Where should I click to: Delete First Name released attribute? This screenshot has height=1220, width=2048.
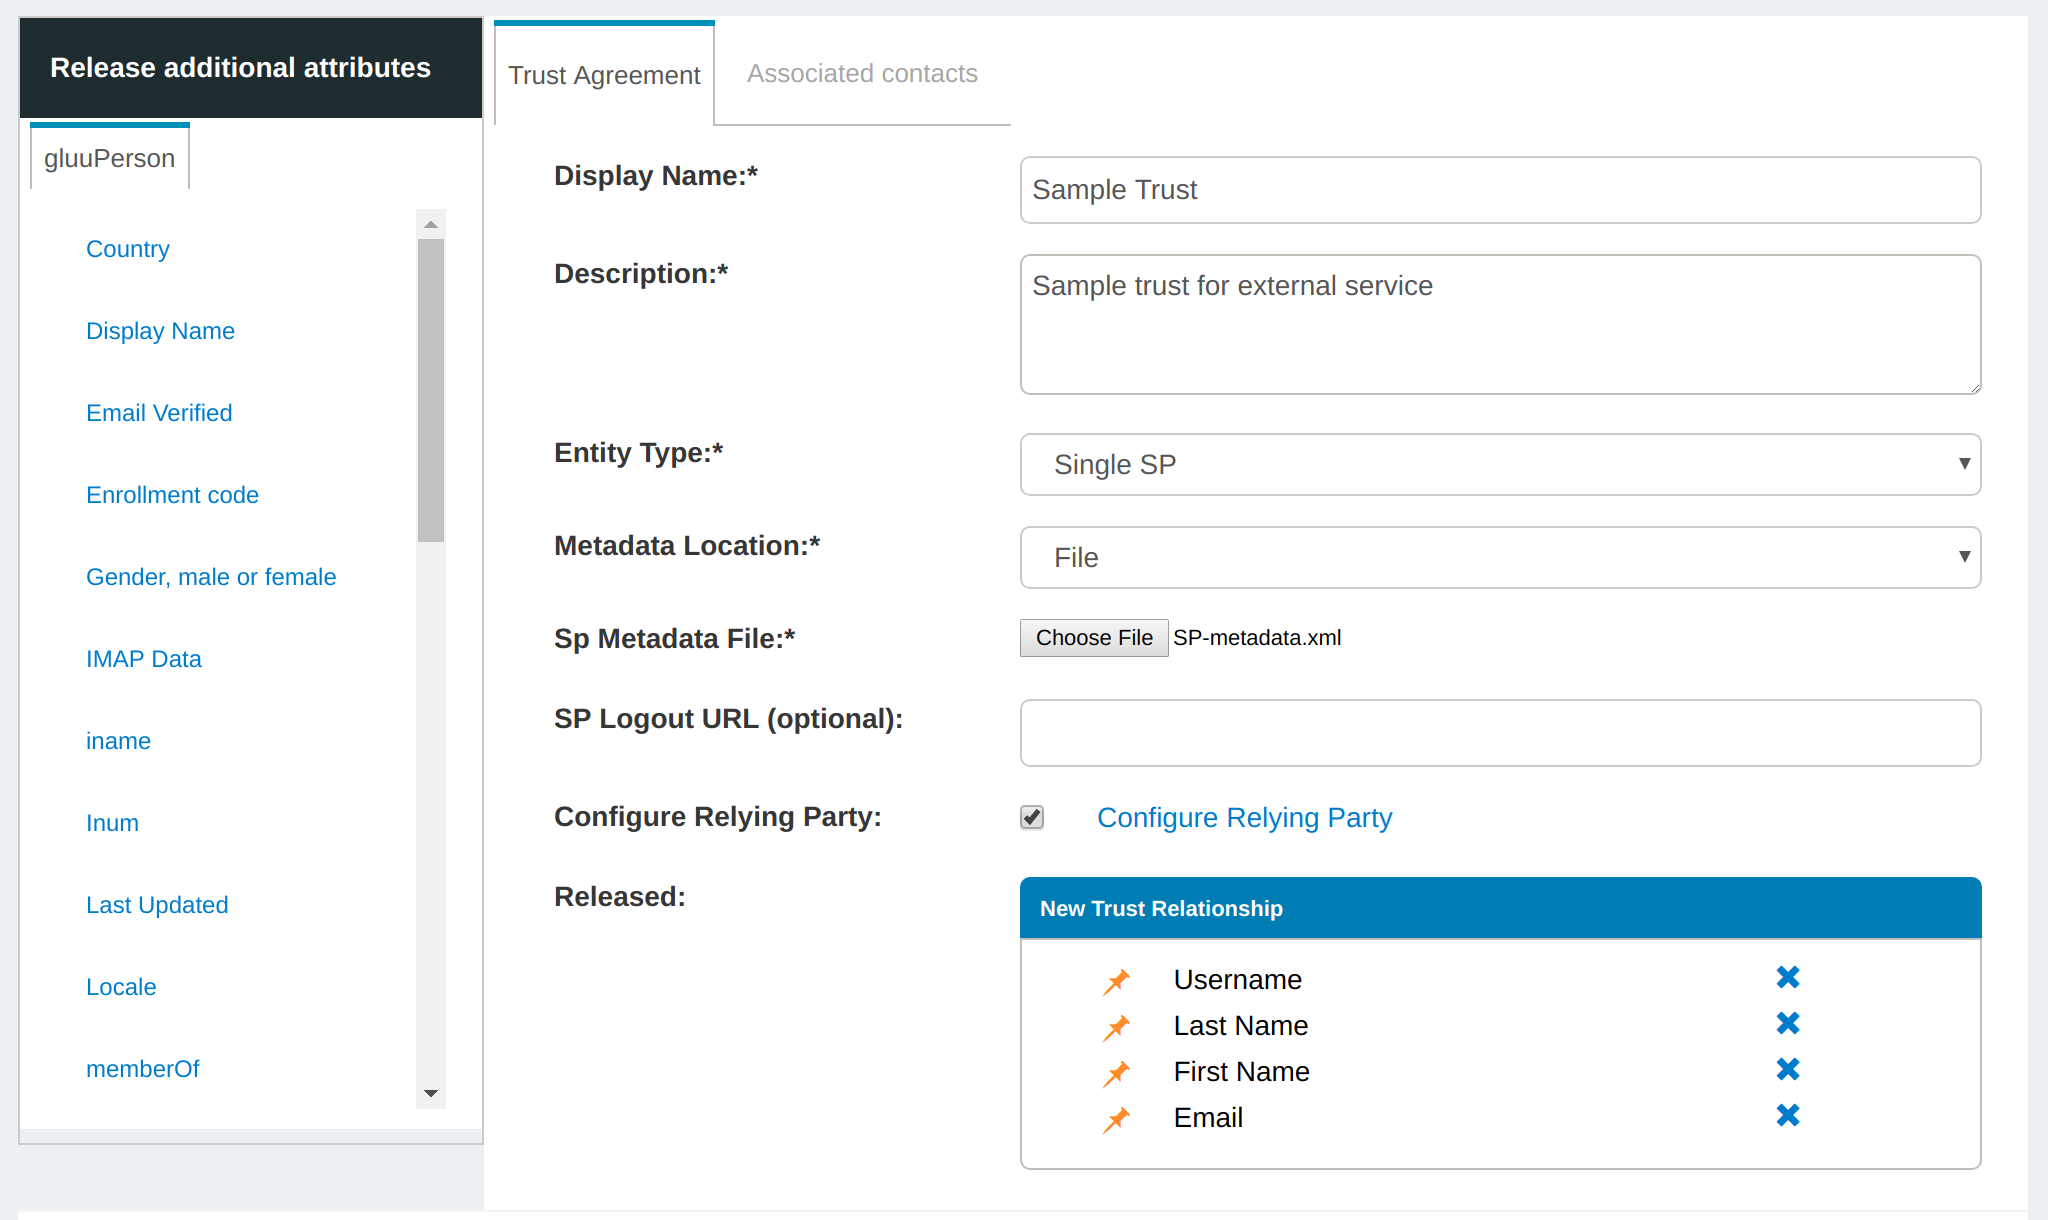click(1787, 1070)
